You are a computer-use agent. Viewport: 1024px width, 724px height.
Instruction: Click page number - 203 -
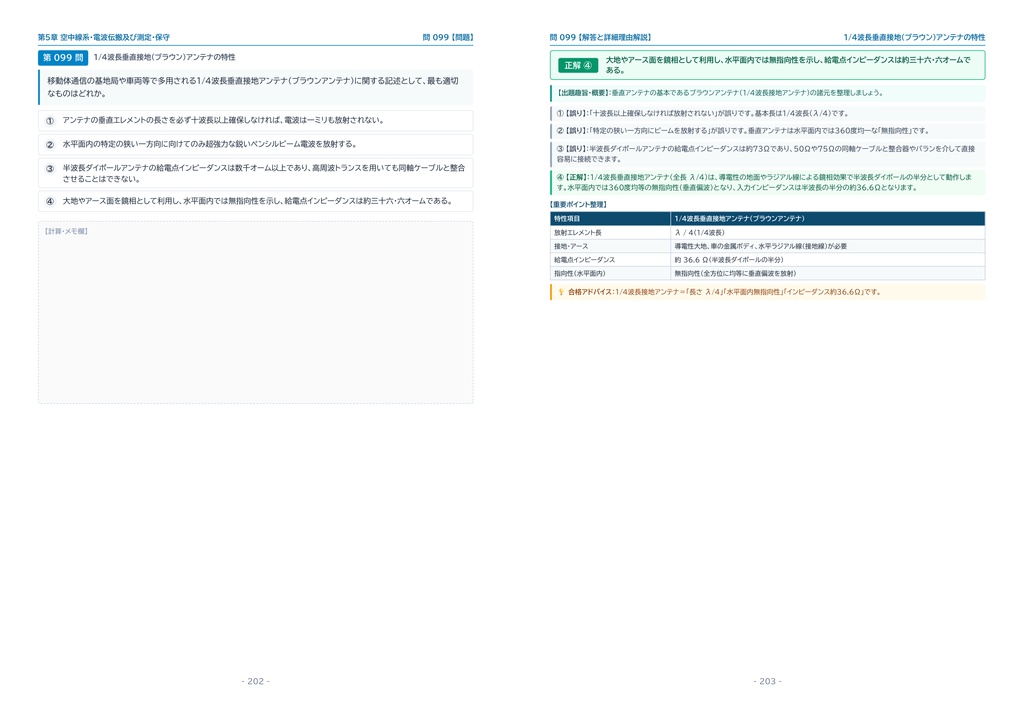point(767,681)
